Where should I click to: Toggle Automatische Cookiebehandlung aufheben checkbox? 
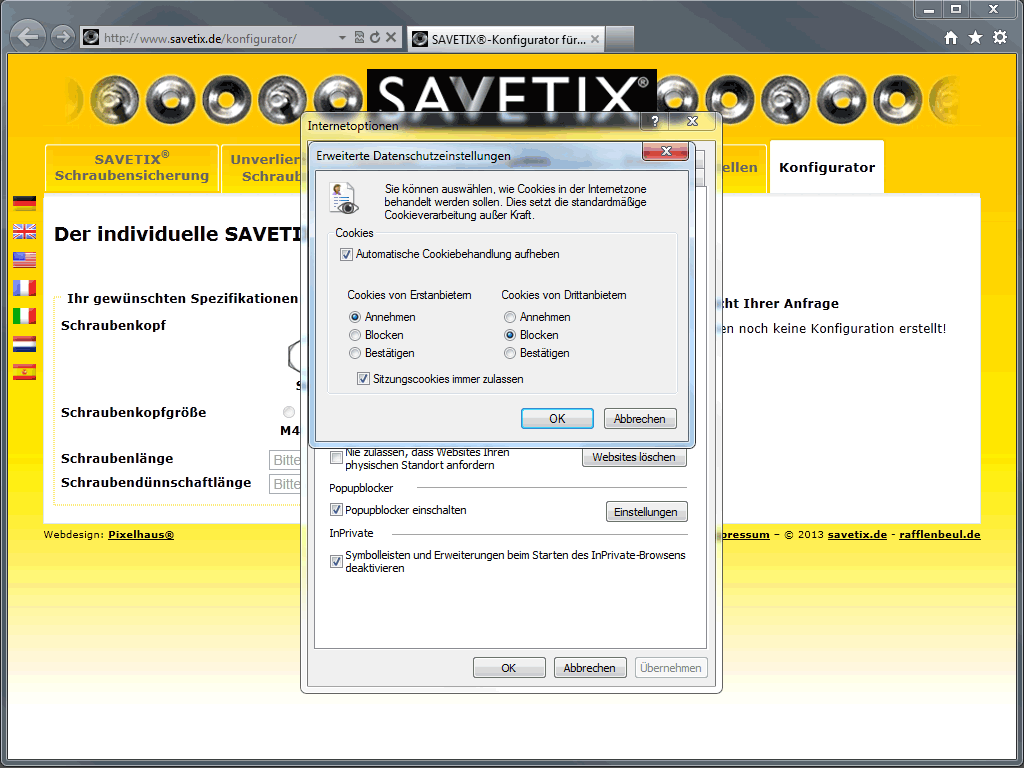pos(346,255)
